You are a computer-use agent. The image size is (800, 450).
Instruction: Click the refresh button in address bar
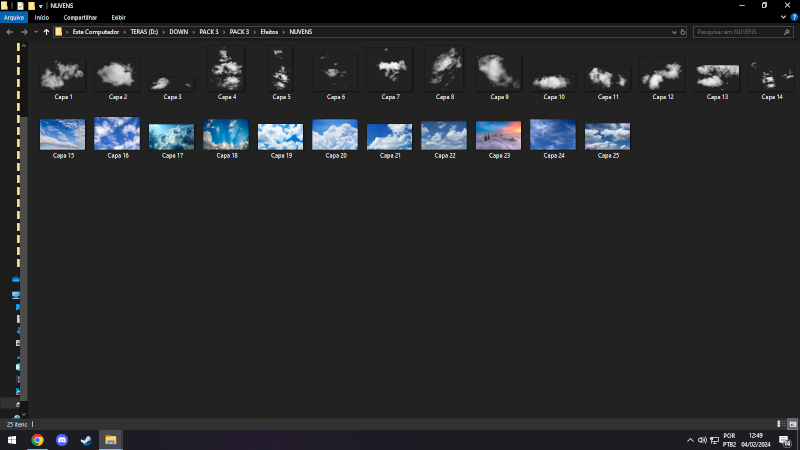pos(683,32)
